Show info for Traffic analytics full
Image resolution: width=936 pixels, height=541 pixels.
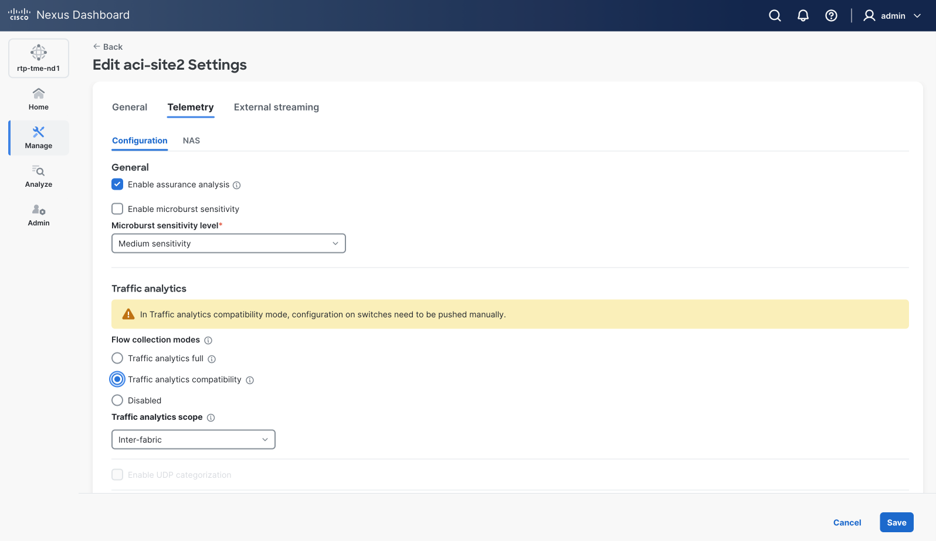click(212, 359)
